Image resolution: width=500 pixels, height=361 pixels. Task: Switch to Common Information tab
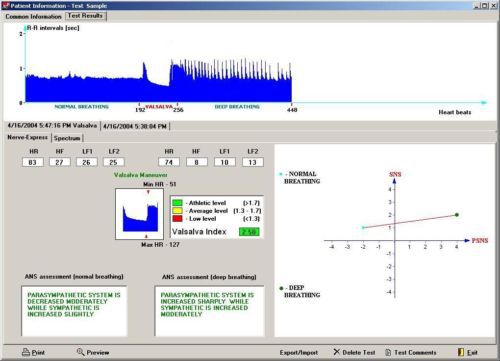pos(33,16)
